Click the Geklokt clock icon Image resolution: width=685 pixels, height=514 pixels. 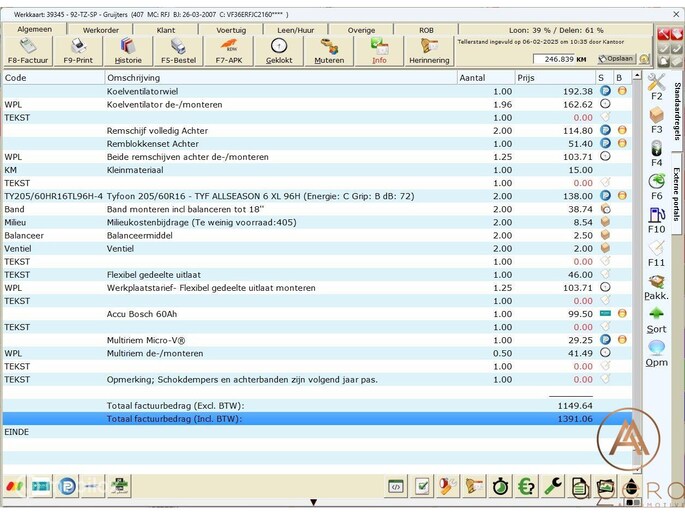pyautogui.click(x=279, y=46)
